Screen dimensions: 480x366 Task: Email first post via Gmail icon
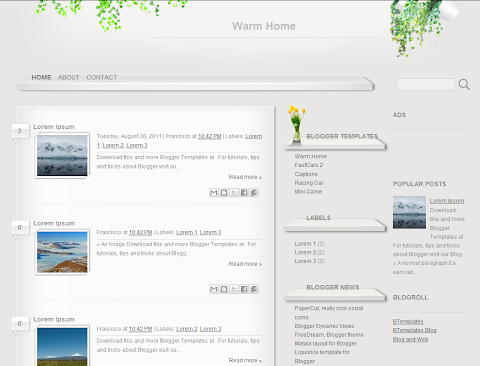pos(214,193)
